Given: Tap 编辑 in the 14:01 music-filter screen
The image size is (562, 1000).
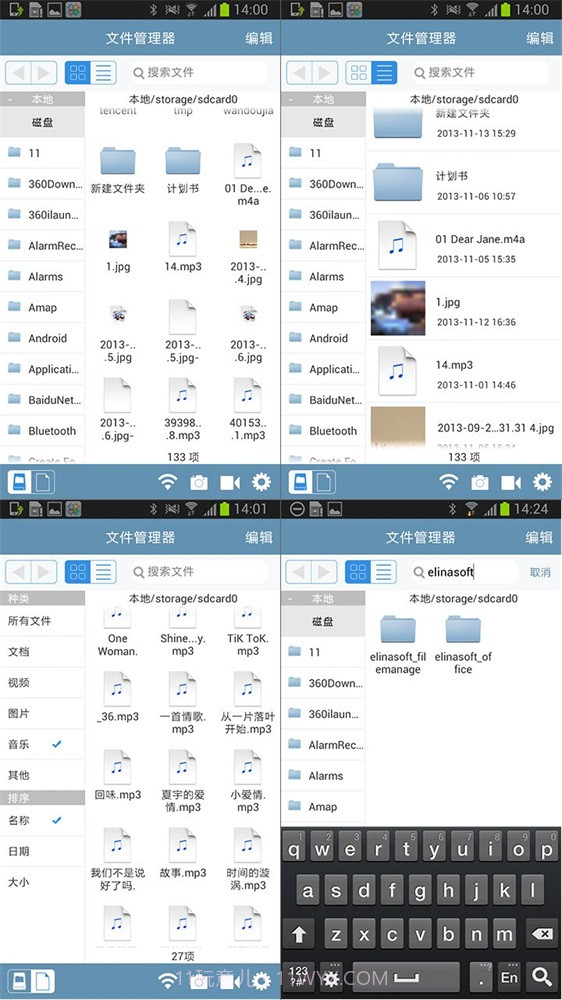Looking at the screenshot, I should [259, 537].
